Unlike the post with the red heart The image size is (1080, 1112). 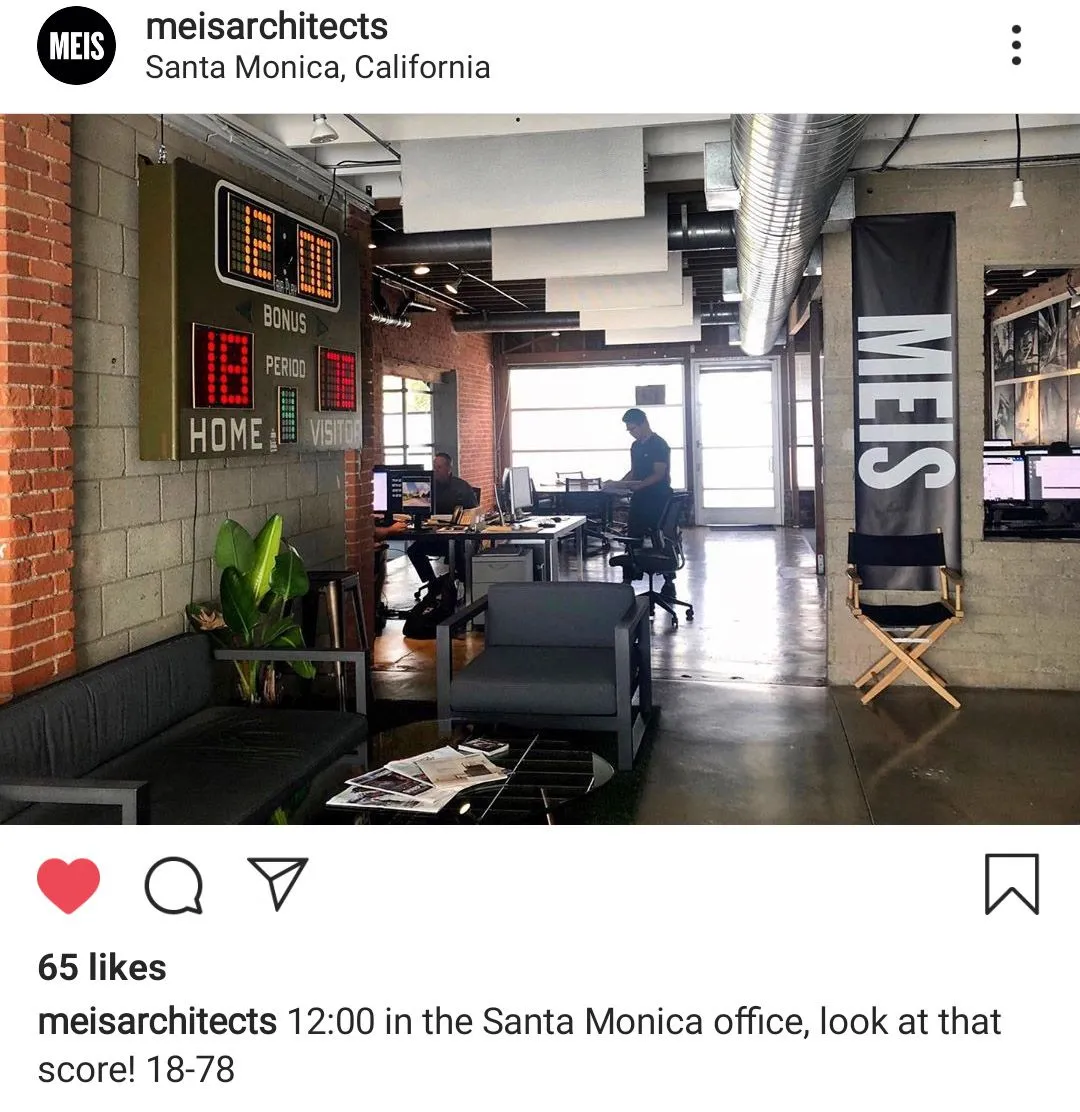point(68,884)
